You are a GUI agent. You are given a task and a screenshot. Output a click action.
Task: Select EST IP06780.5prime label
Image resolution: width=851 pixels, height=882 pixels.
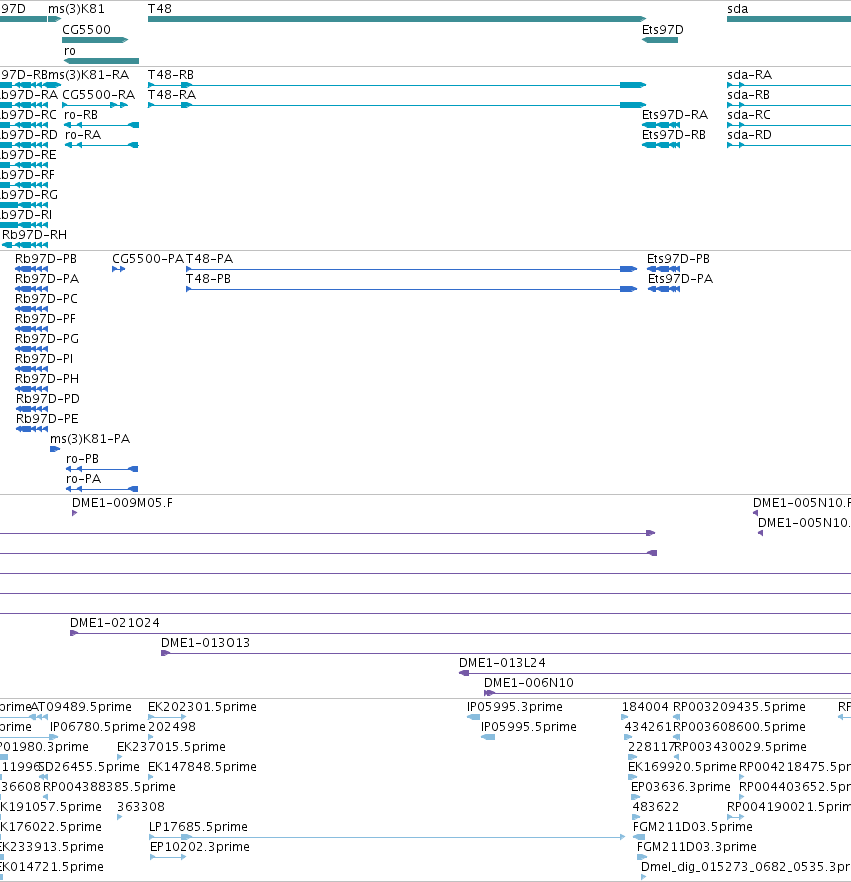click(x=98, y=727)
